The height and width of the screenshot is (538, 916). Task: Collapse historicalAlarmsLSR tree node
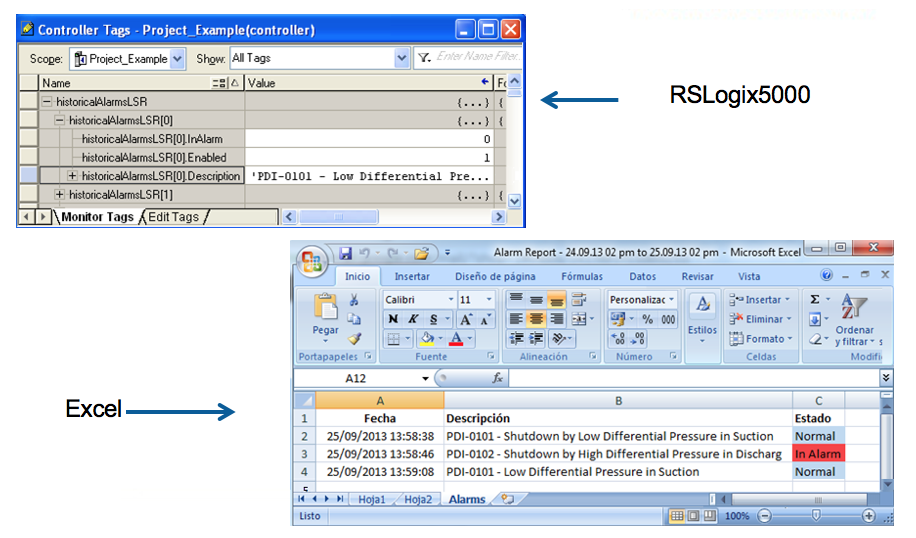click(47, 102)
